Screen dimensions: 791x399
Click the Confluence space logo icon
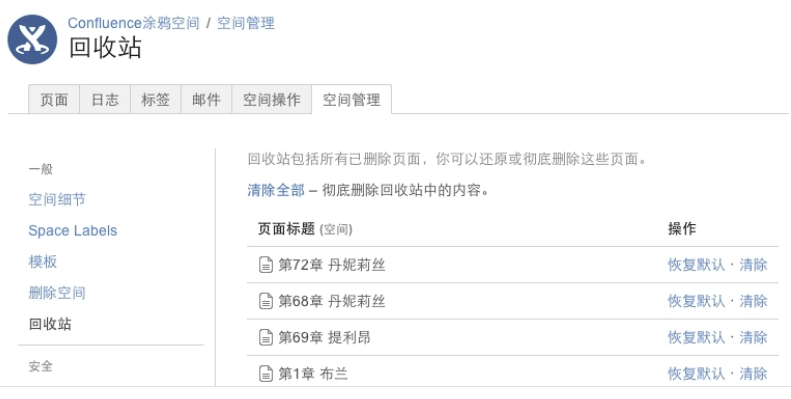point(32,39)
